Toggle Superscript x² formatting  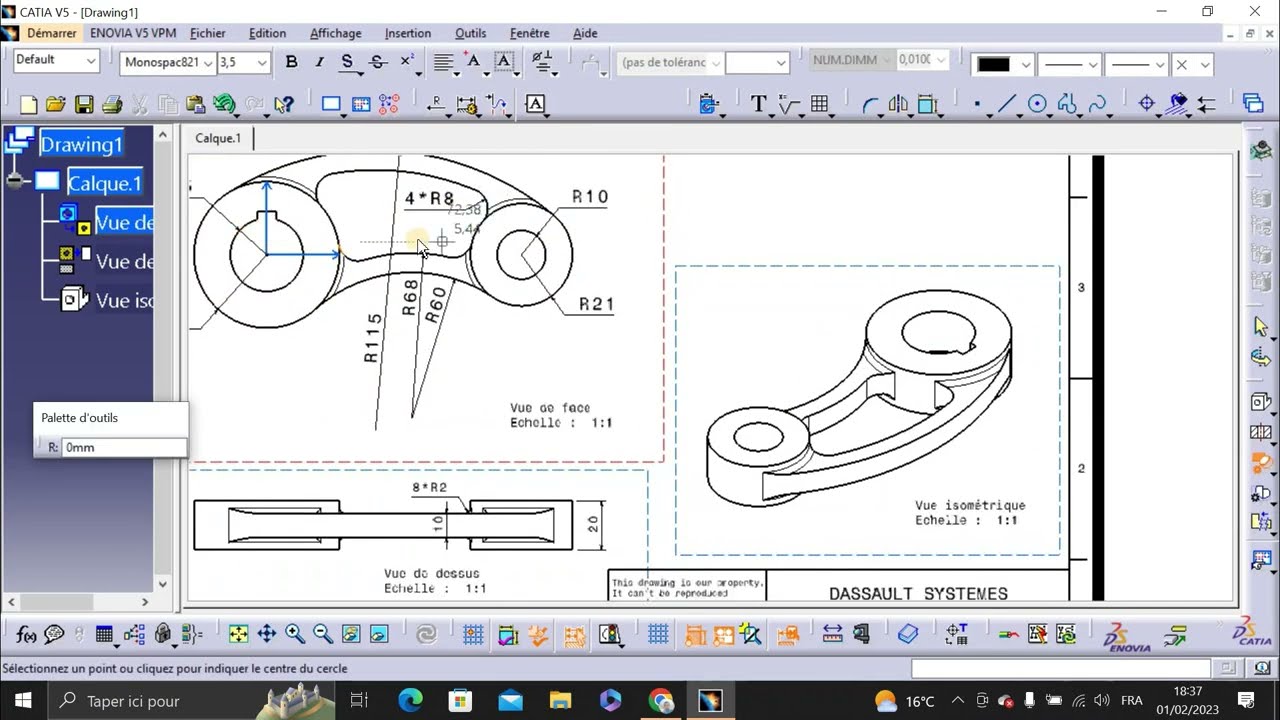[x=407, y=62]
